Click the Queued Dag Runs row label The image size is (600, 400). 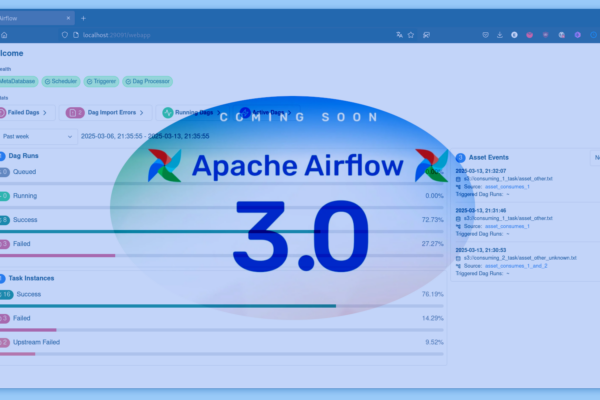24,172
